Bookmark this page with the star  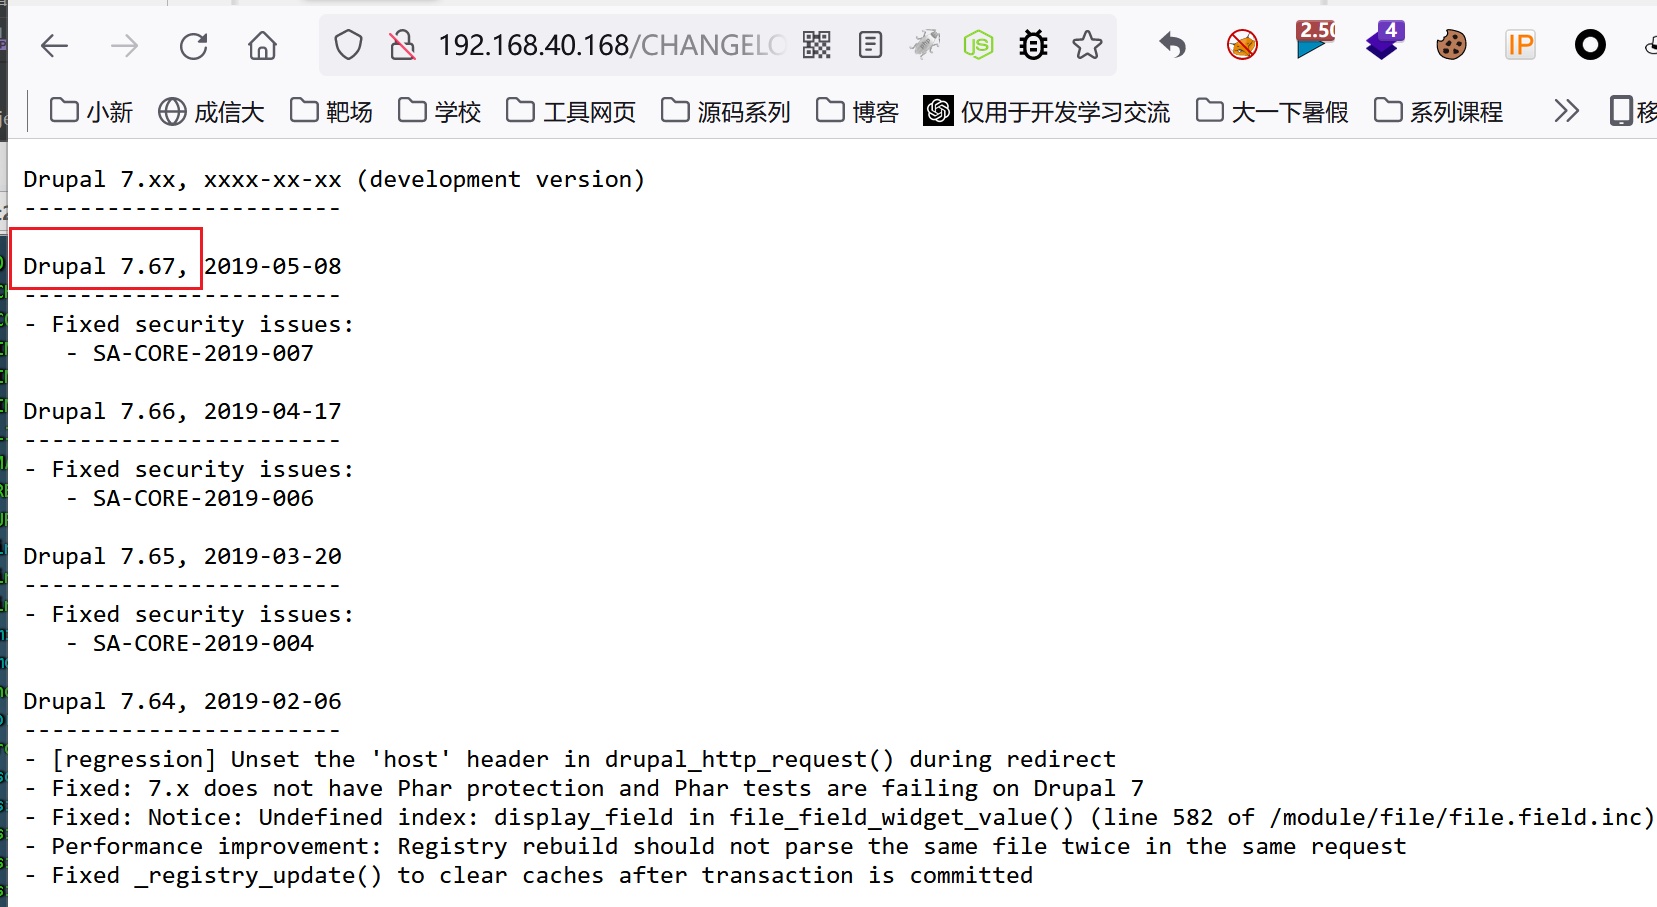click(x=1087, y=45)
